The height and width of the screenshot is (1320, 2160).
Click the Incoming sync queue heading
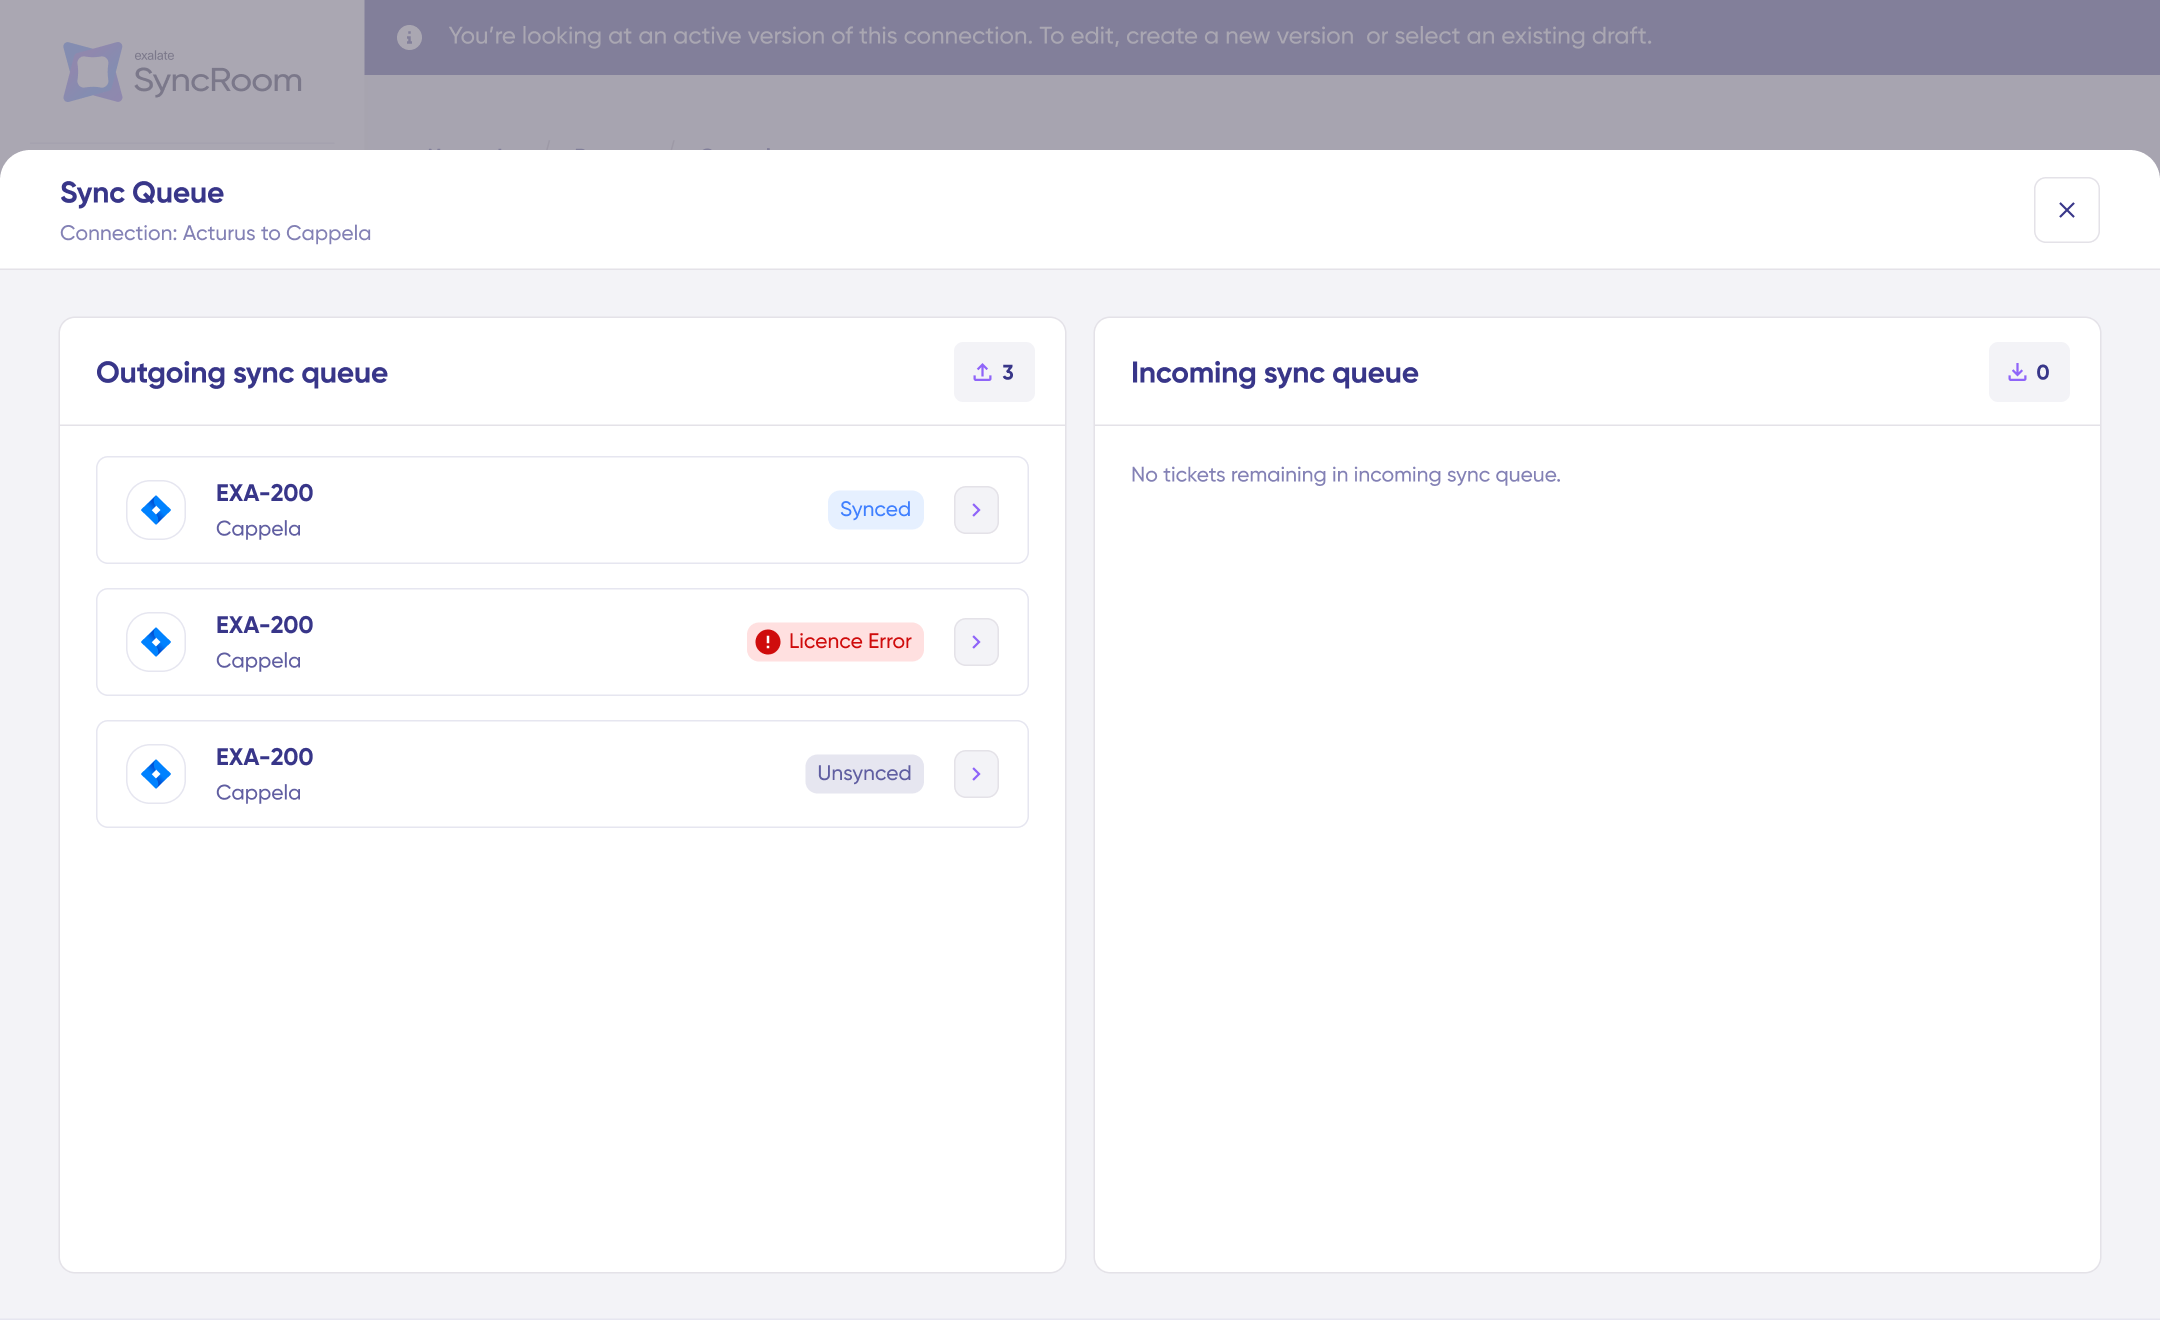click(x=1274, y=373)
